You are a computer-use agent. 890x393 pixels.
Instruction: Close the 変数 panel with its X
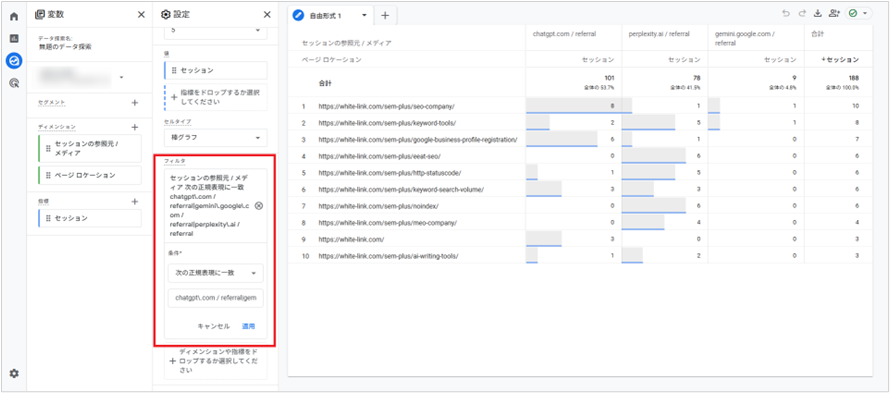coord(141,15)
